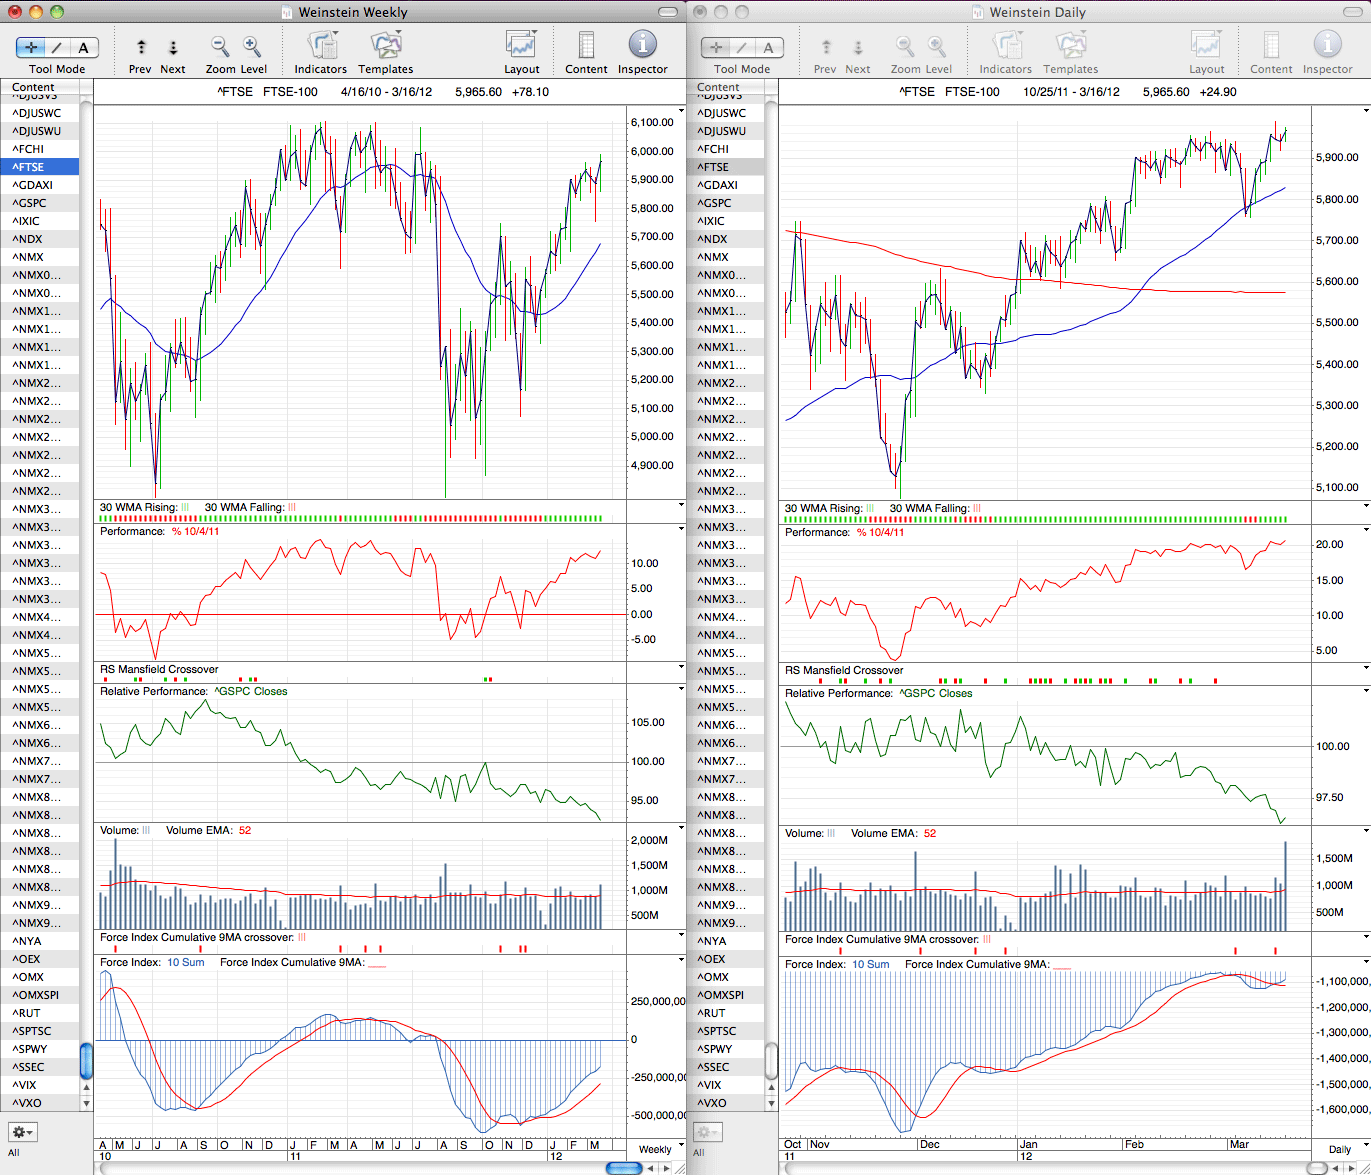The width and height of the screenshot is (1371, 1175).
Task: Click the Weekly chart horizontal scrollbar thumb
Action: click(x=624, y=1167)
